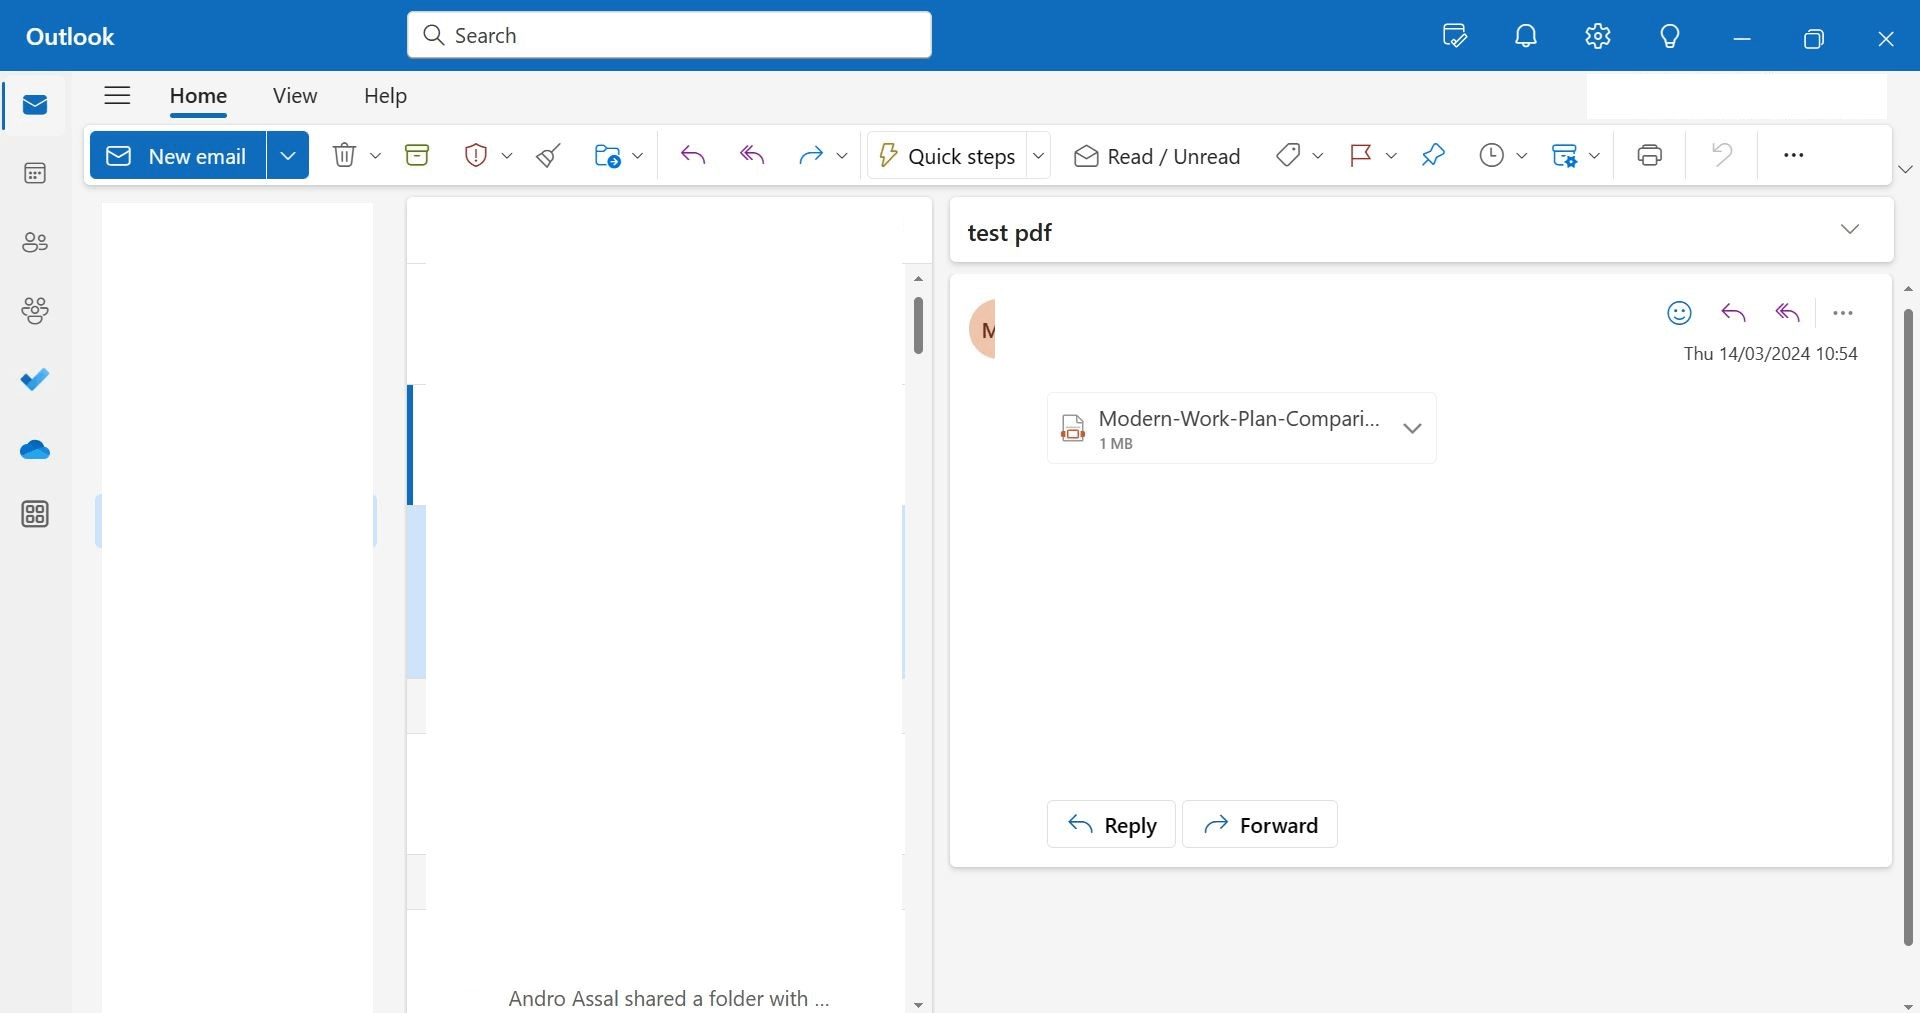Categorize email using the tag icon
Viewport: 1920px width, 1013px height.
pyautogui.click(x=1288, y=155)
